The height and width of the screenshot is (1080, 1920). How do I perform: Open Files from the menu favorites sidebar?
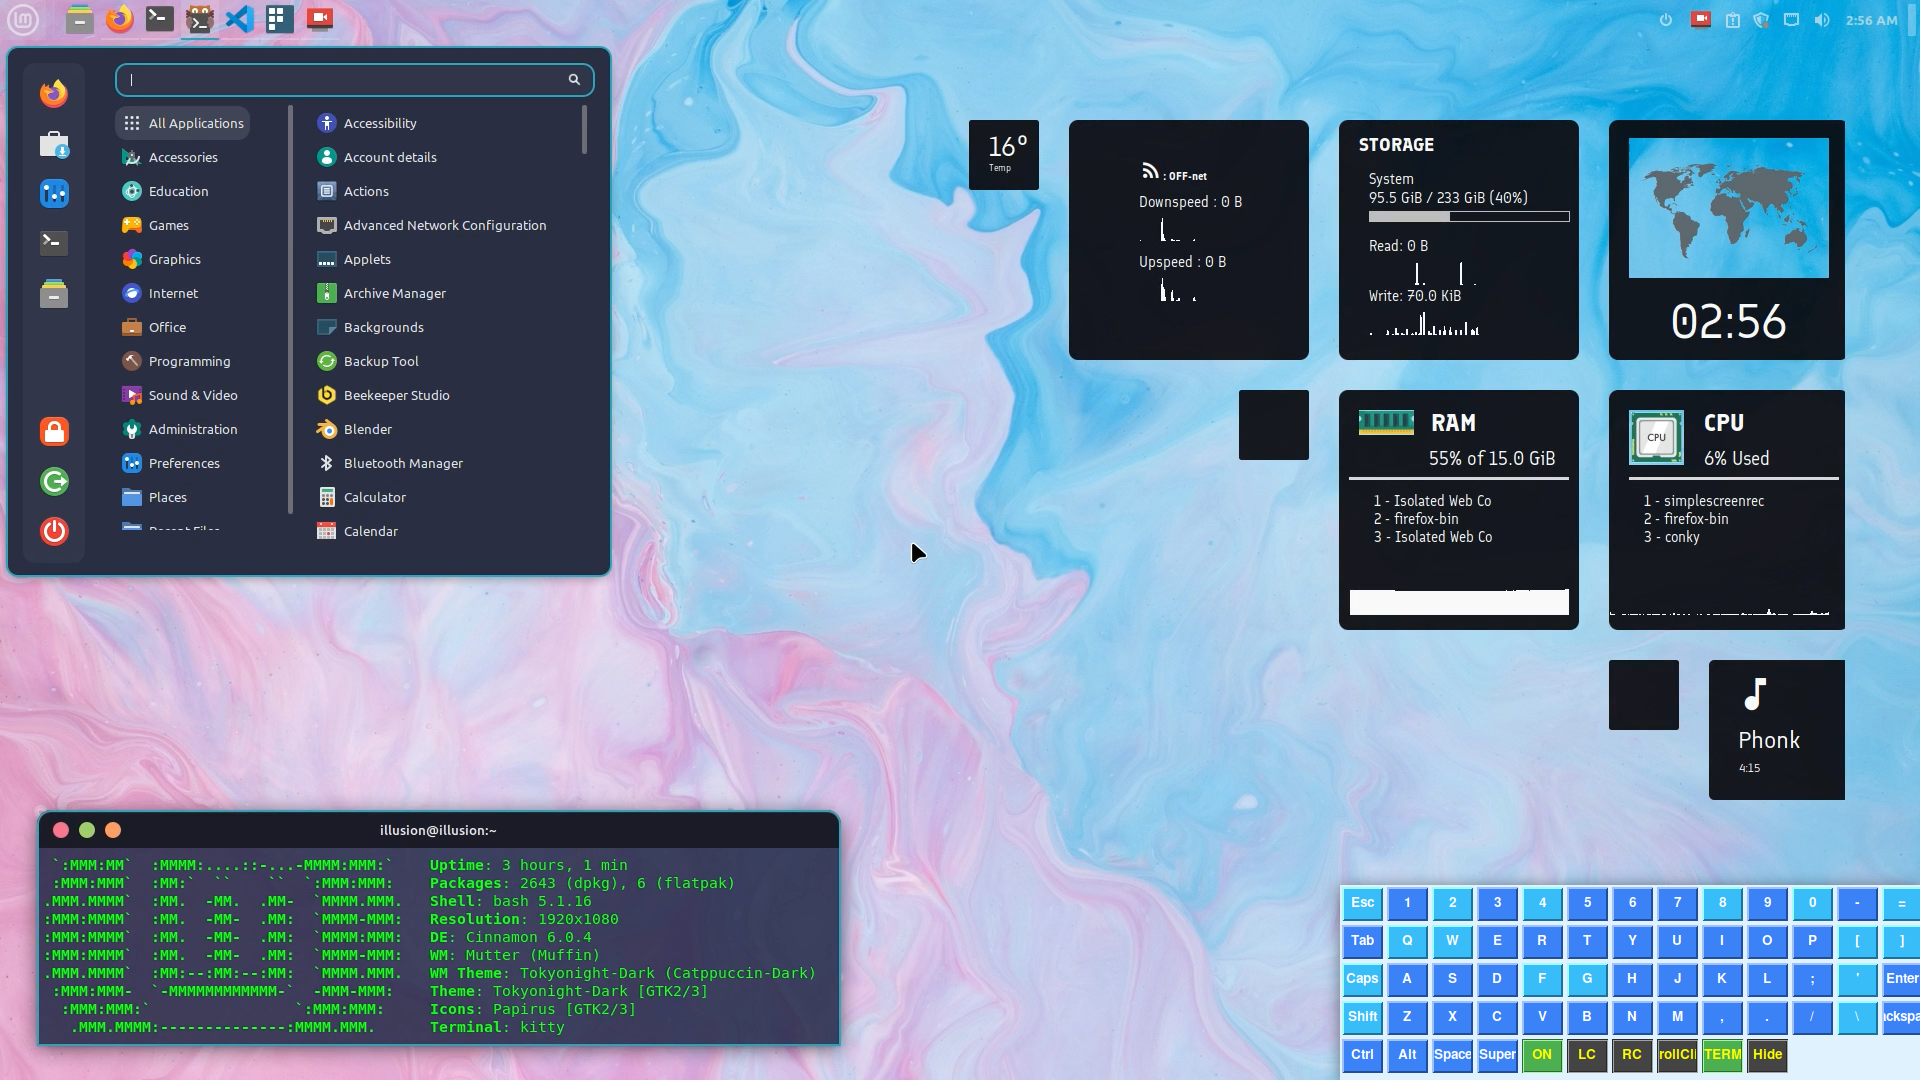(x=54, y=293)
